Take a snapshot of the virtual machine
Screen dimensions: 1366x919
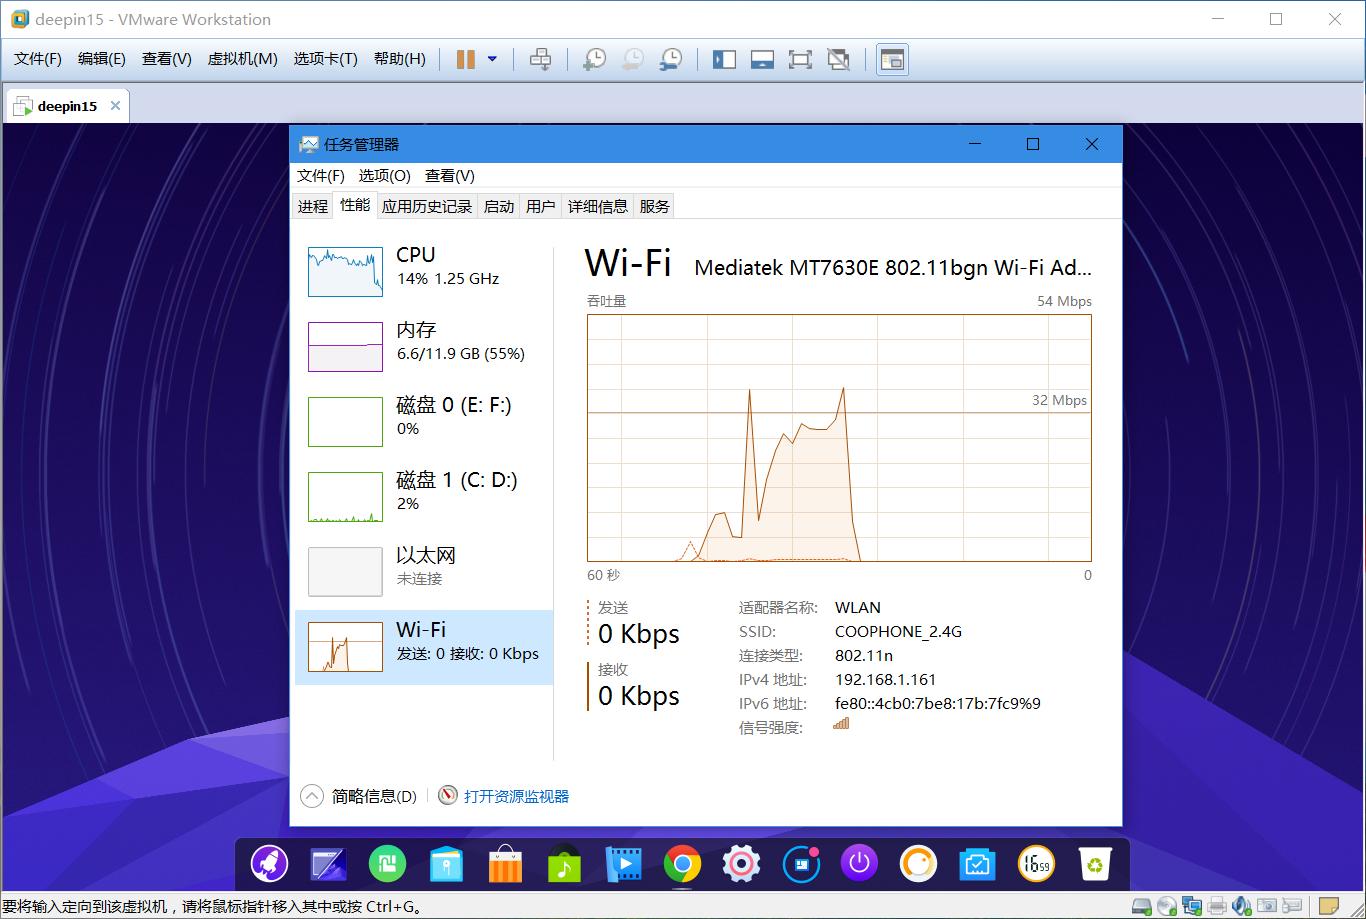click(x=593, y=59)
